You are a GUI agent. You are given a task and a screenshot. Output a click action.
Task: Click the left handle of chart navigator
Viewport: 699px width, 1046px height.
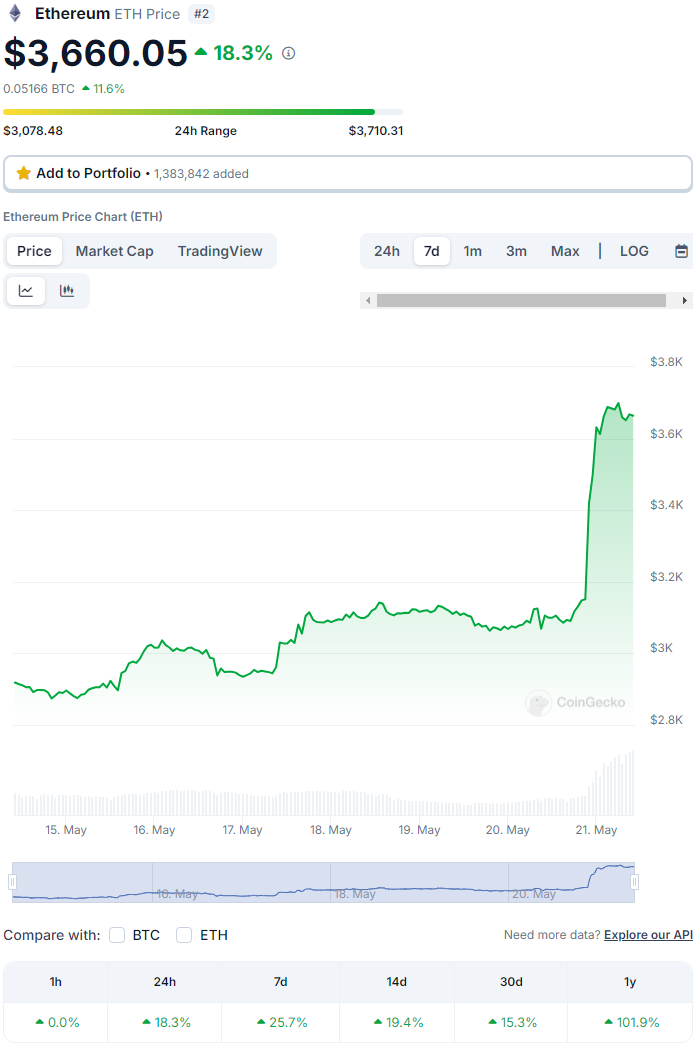(12, 883)
